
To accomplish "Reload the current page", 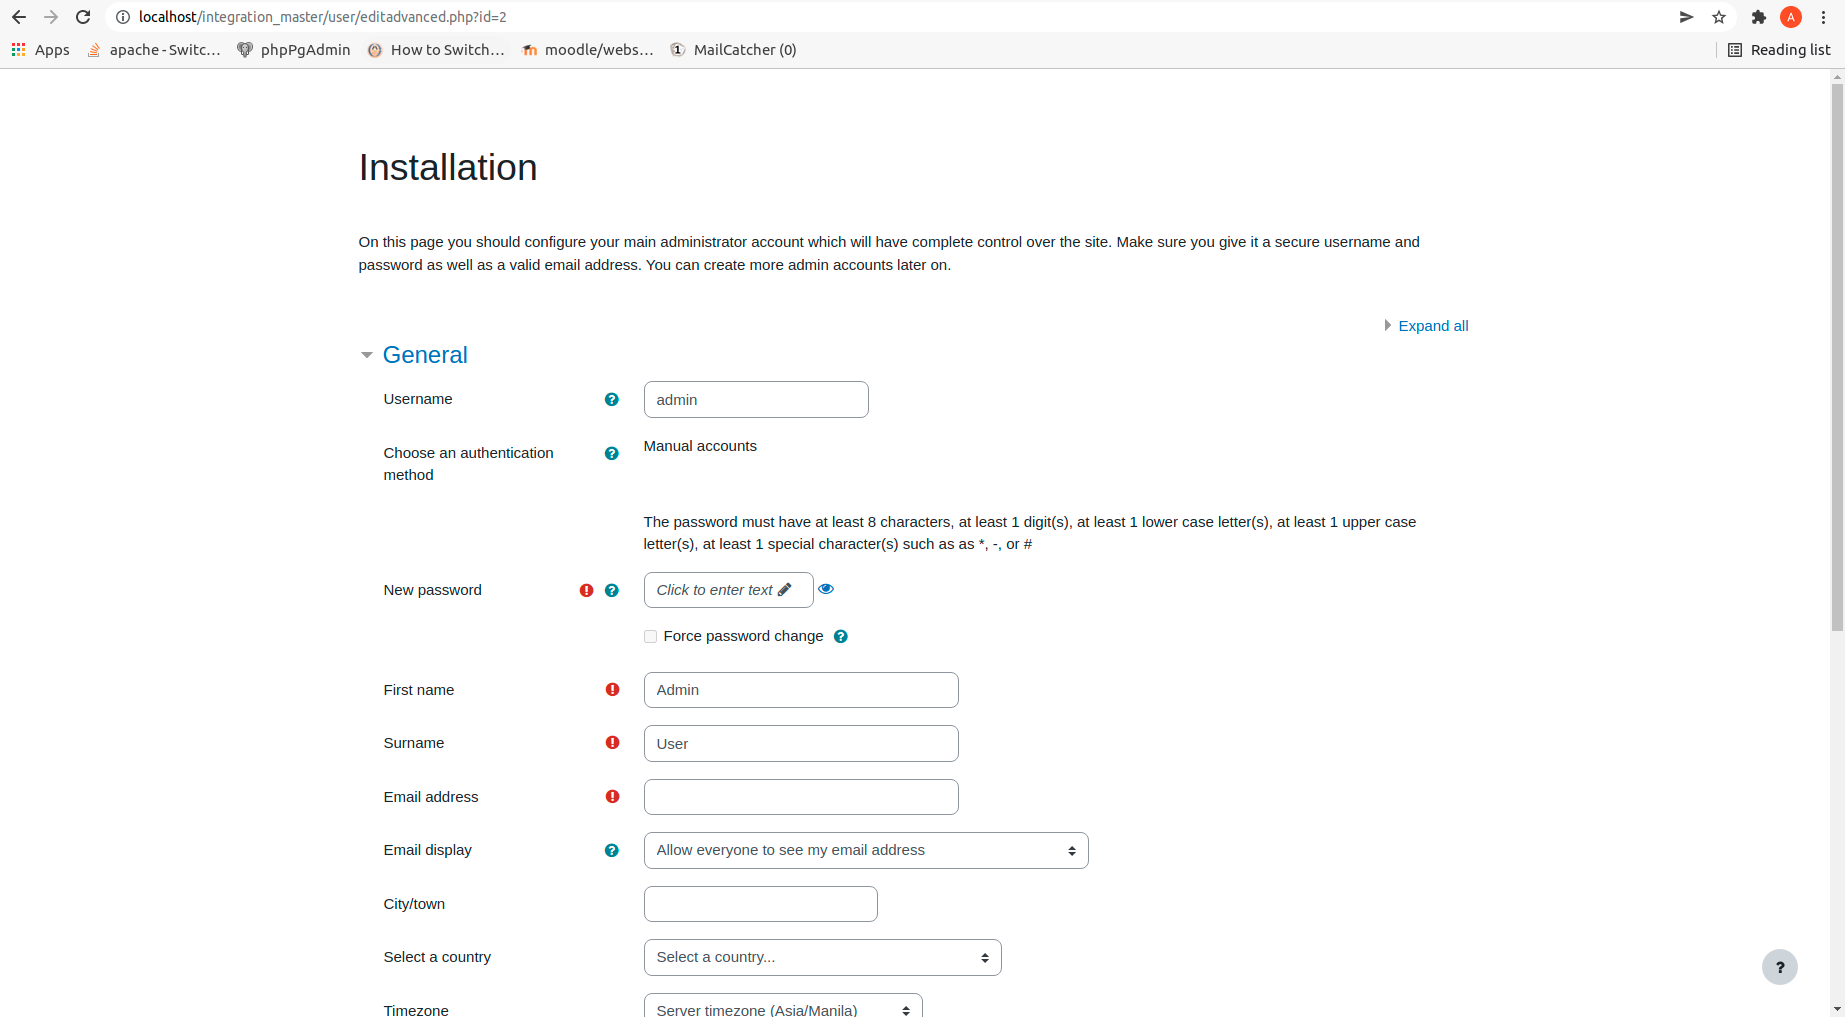I will (x=84, y=17).
